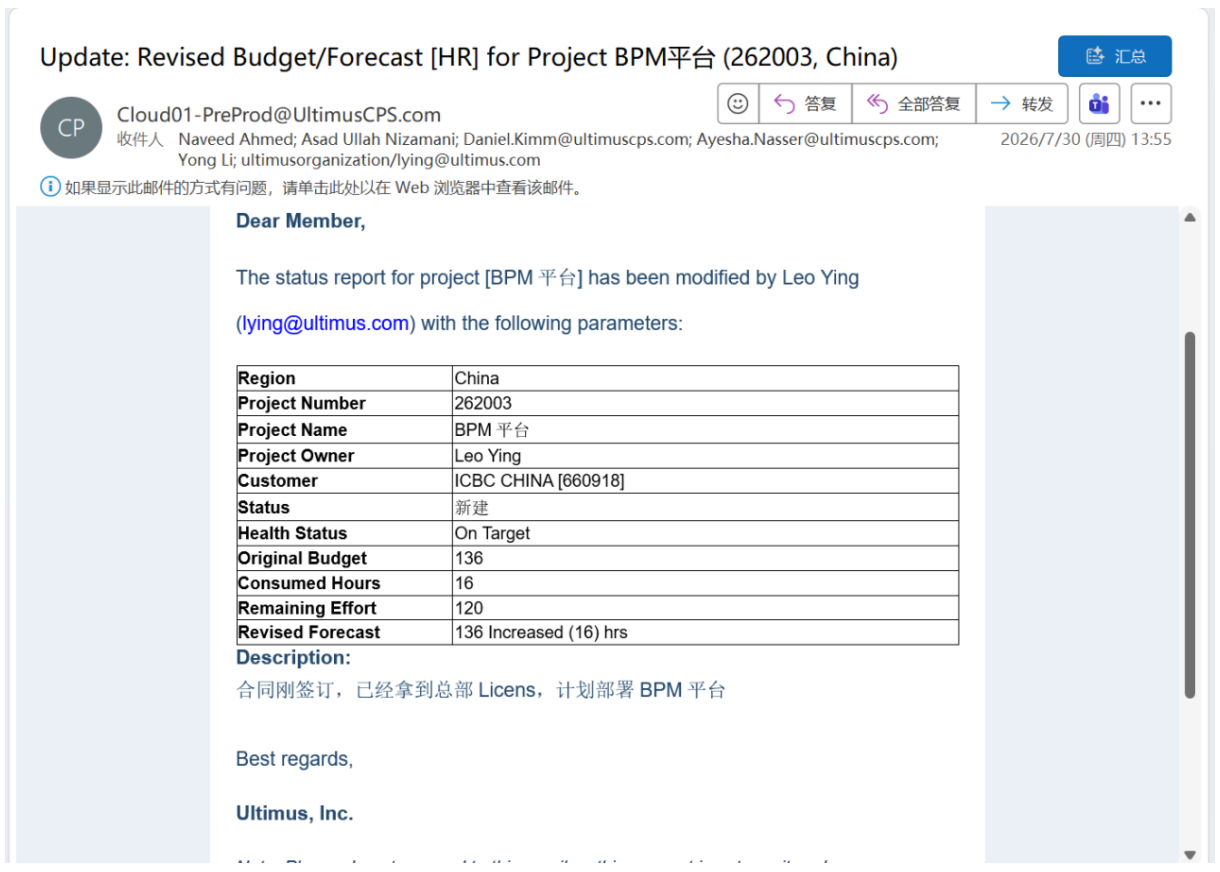
Task: Click the Best regards, line
Action: (295, 759)
